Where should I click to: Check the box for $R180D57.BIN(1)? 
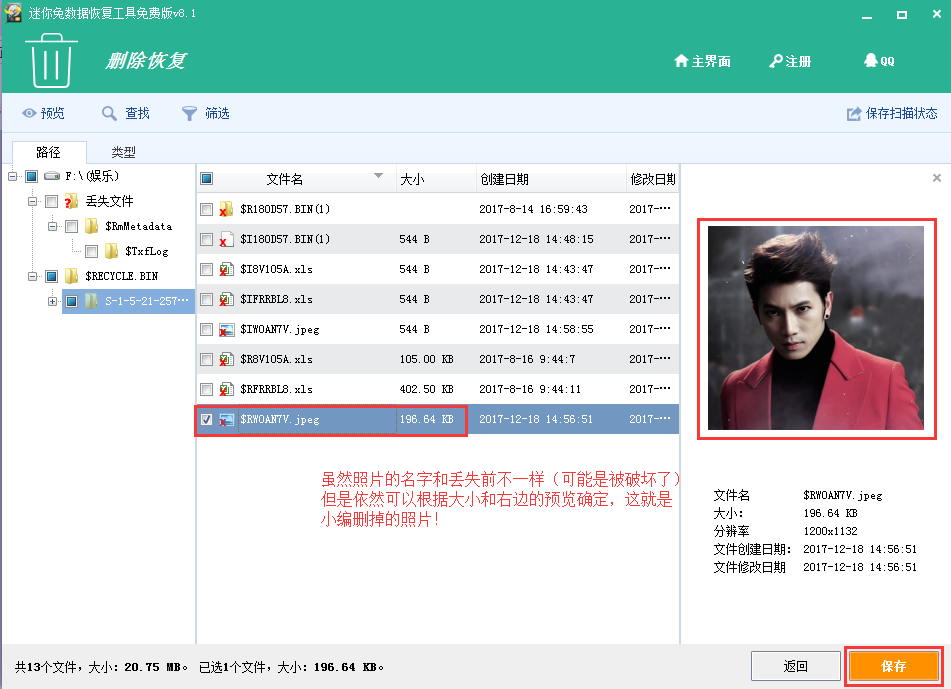pos(206,209)
